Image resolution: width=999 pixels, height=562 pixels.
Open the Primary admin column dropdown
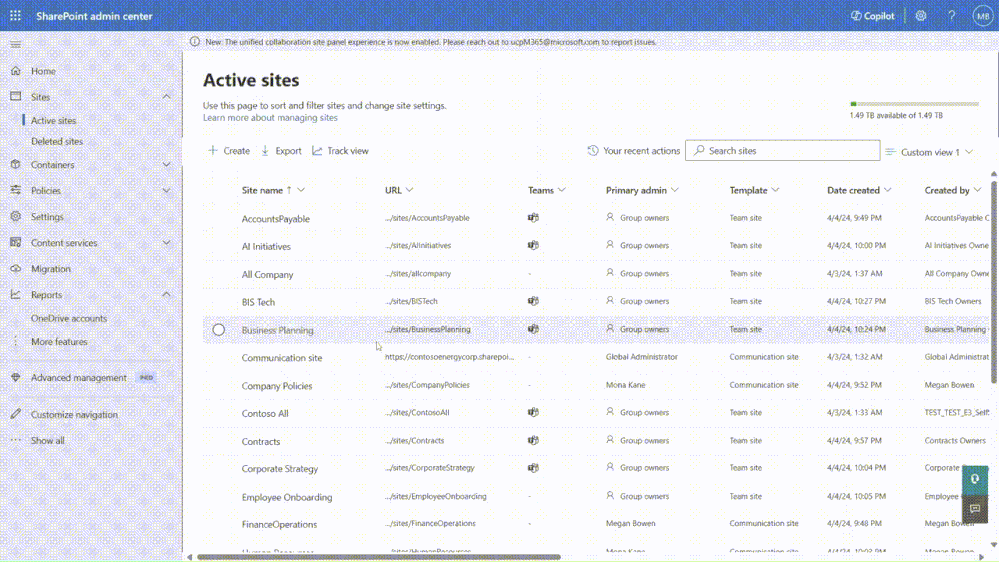[675, 190]
